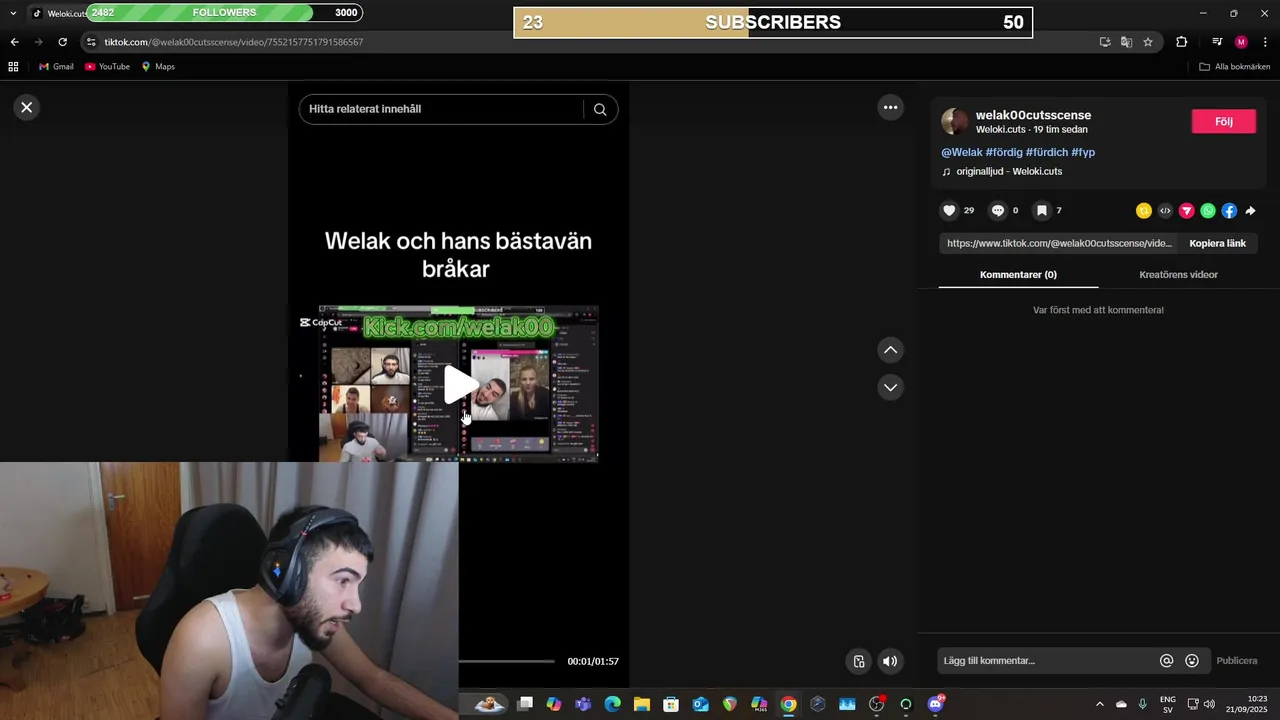This screenshot has width=1280, height=720.
Task: Open more share options arrow
Action: [1250, 210]
